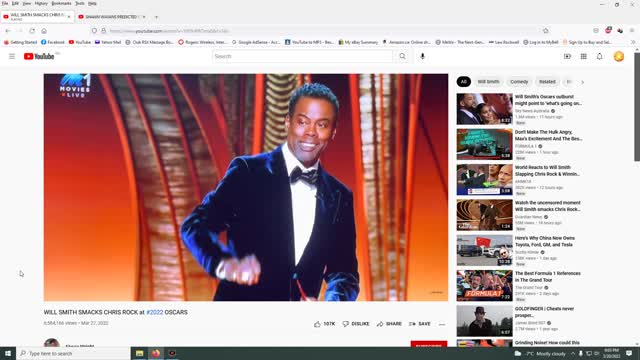
Task: Open the Getting Started bookmark
Action: 20,42
